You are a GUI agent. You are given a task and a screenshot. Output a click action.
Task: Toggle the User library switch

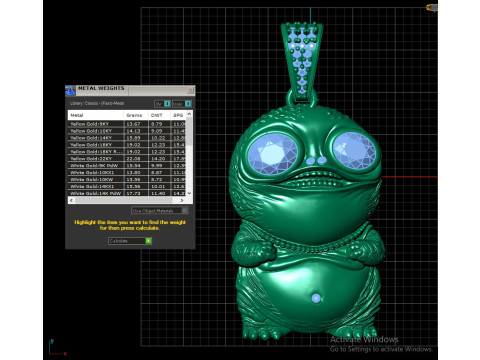(x=182, y=104)
